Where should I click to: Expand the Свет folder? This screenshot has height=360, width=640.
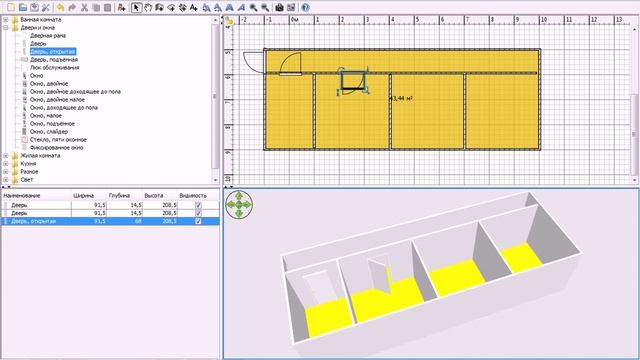(x=6, y=180)
